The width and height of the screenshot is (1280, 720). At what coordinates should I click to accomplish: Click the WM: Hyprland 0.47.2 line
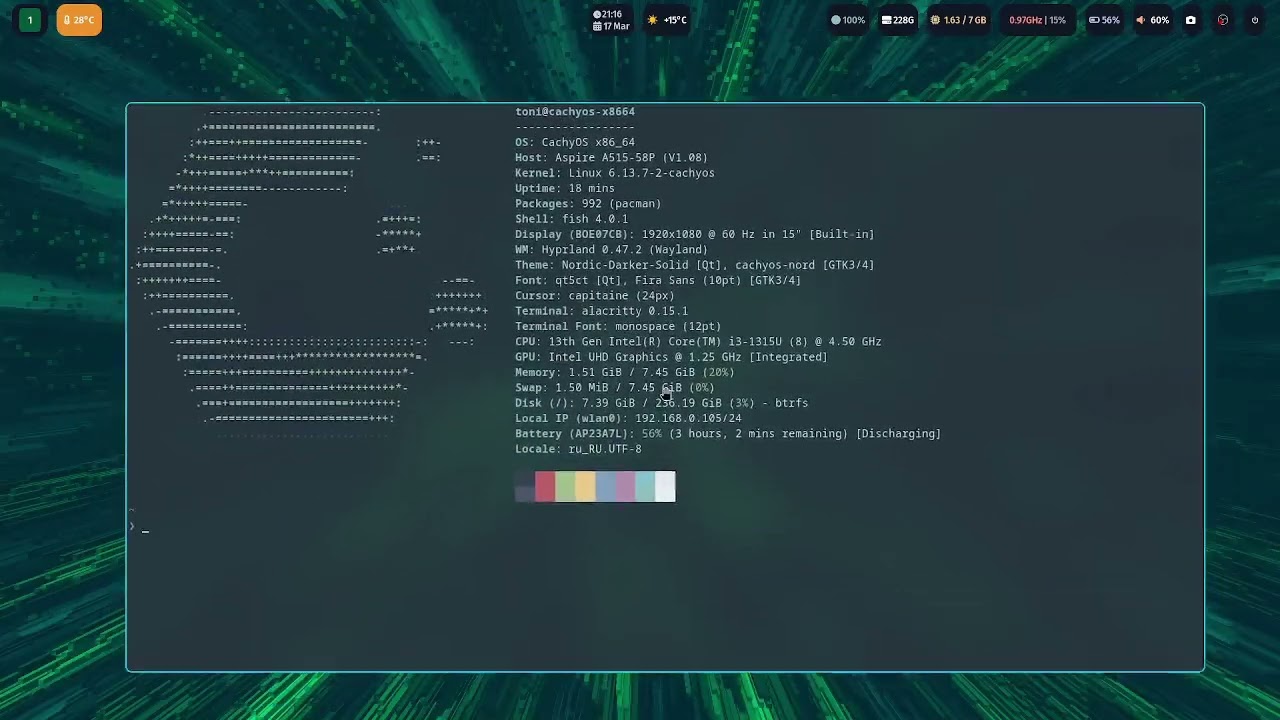(x=611, y=250)
